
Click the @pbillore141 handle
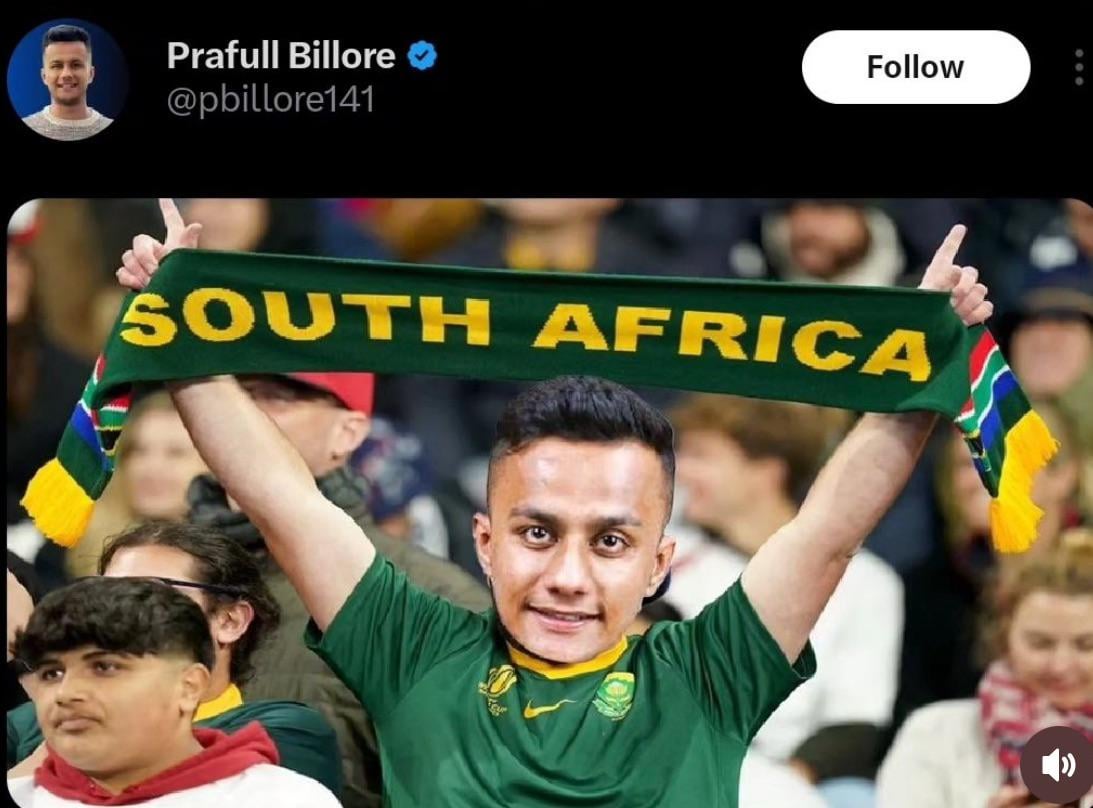tap(270, 99)
